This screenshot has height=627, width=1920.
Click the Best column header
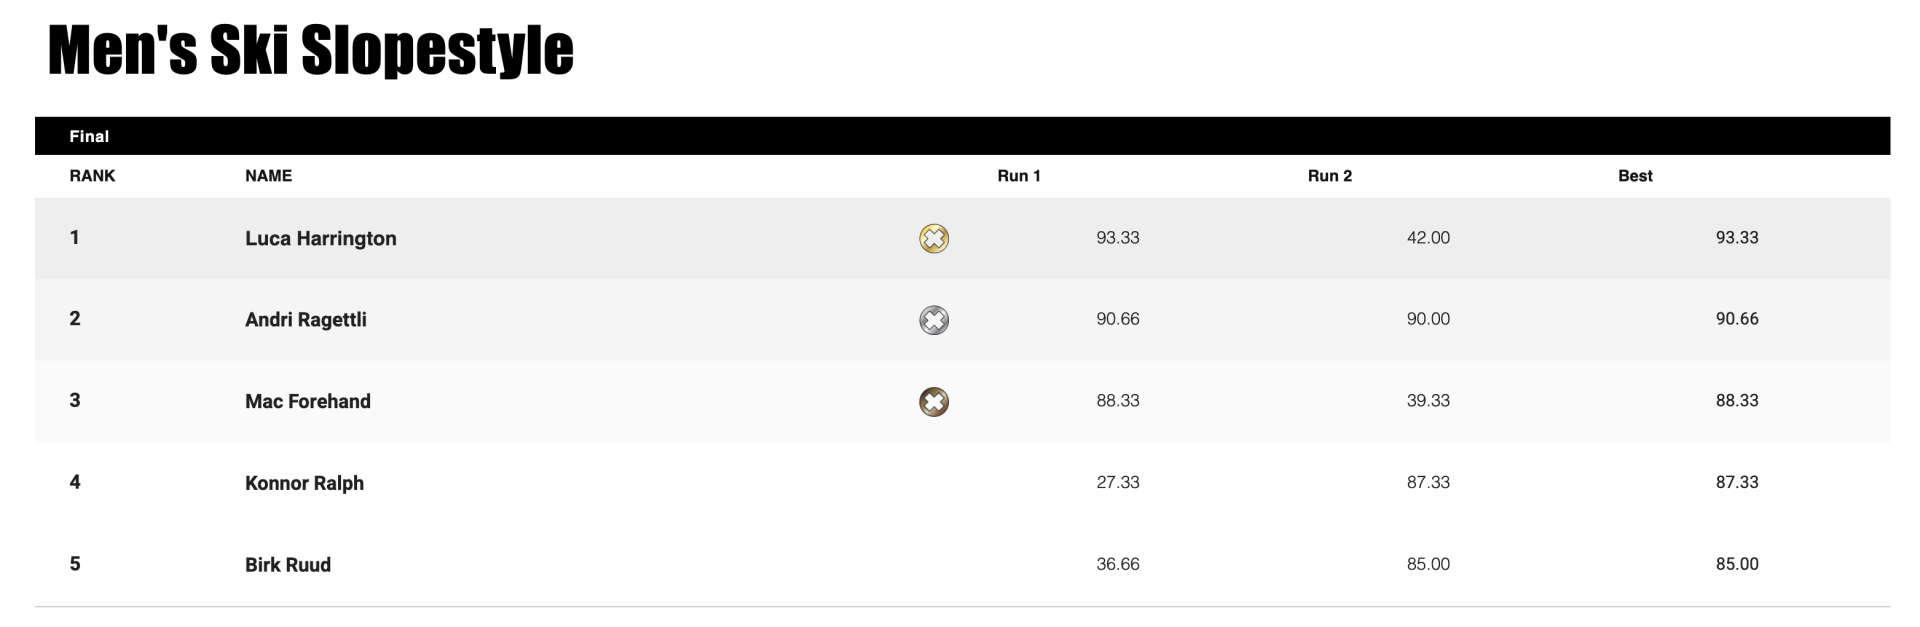pyautogui.click(x=1635, y=176)
